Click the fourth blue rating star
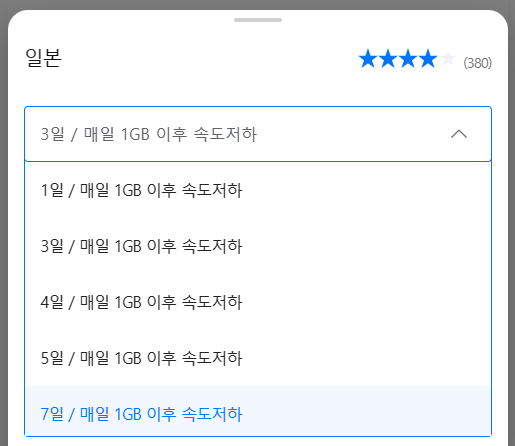This screenshot has width=515, height=446. tap(428, 59)
